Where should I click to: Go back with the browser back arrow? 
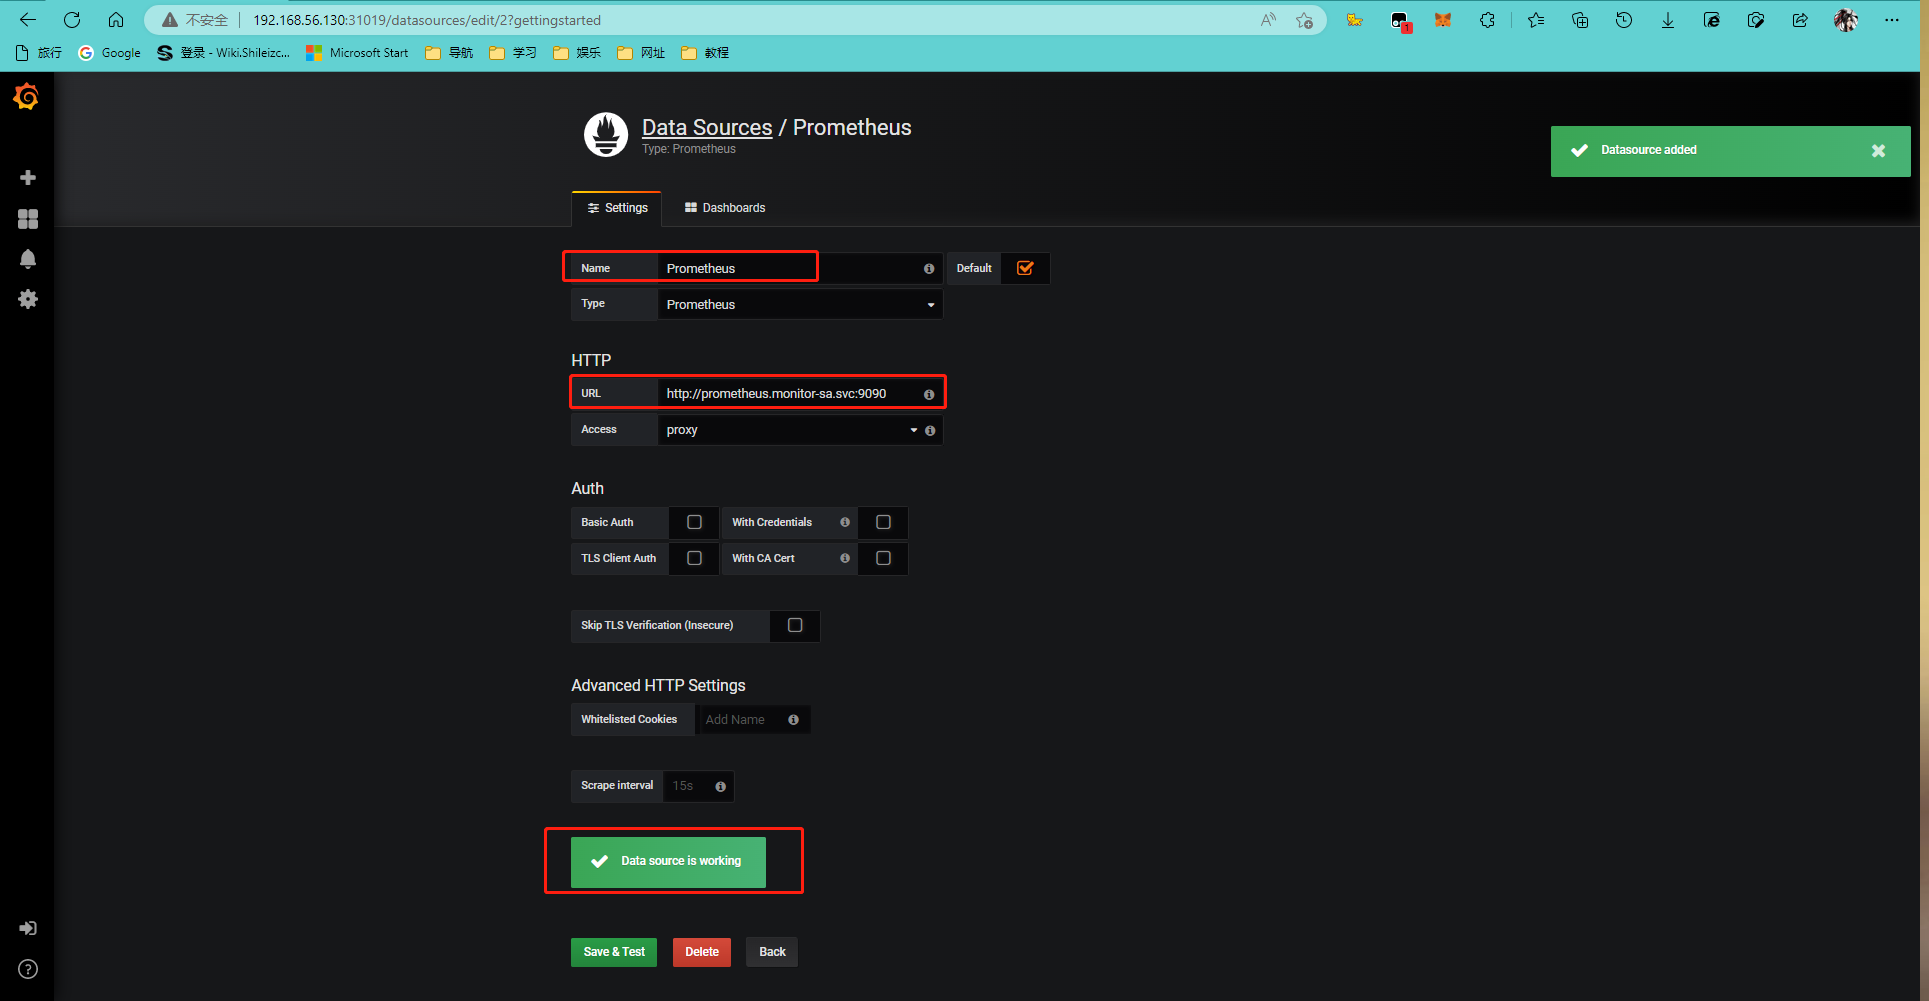(28, 20)
